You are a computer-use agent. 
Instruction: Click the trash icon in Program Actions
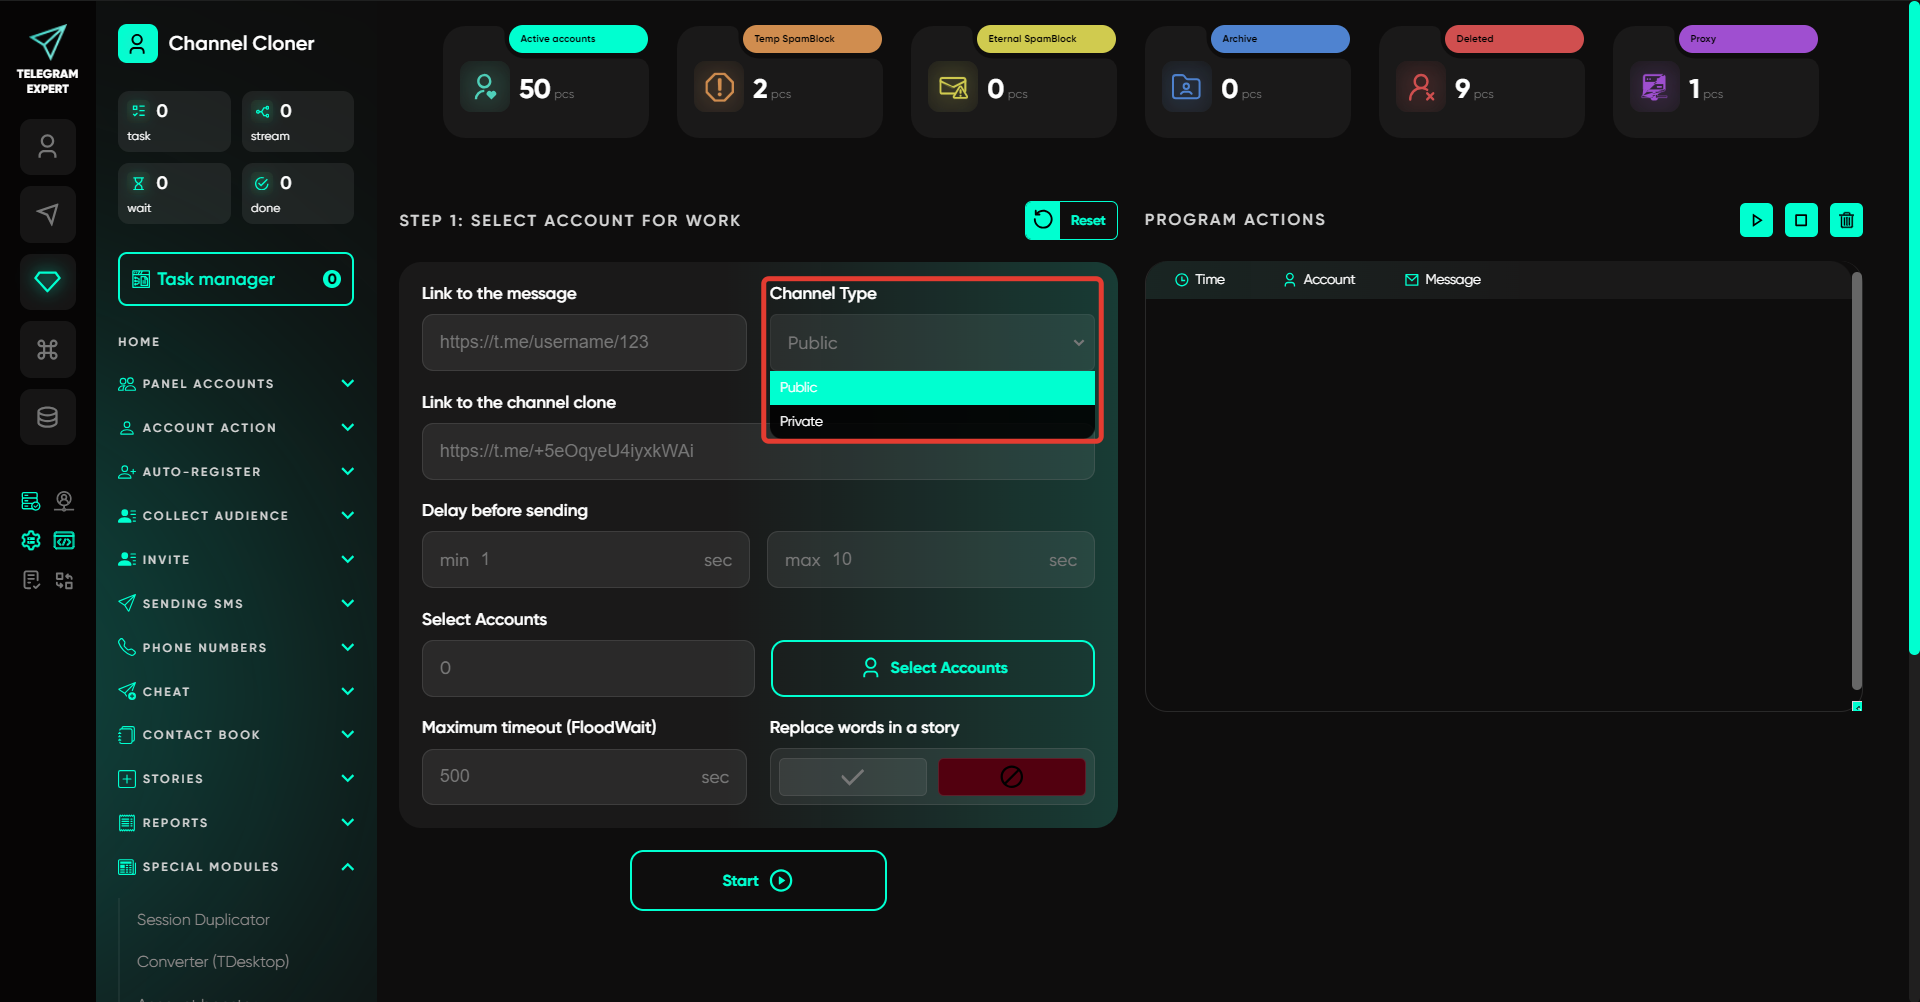(1846, 220)
